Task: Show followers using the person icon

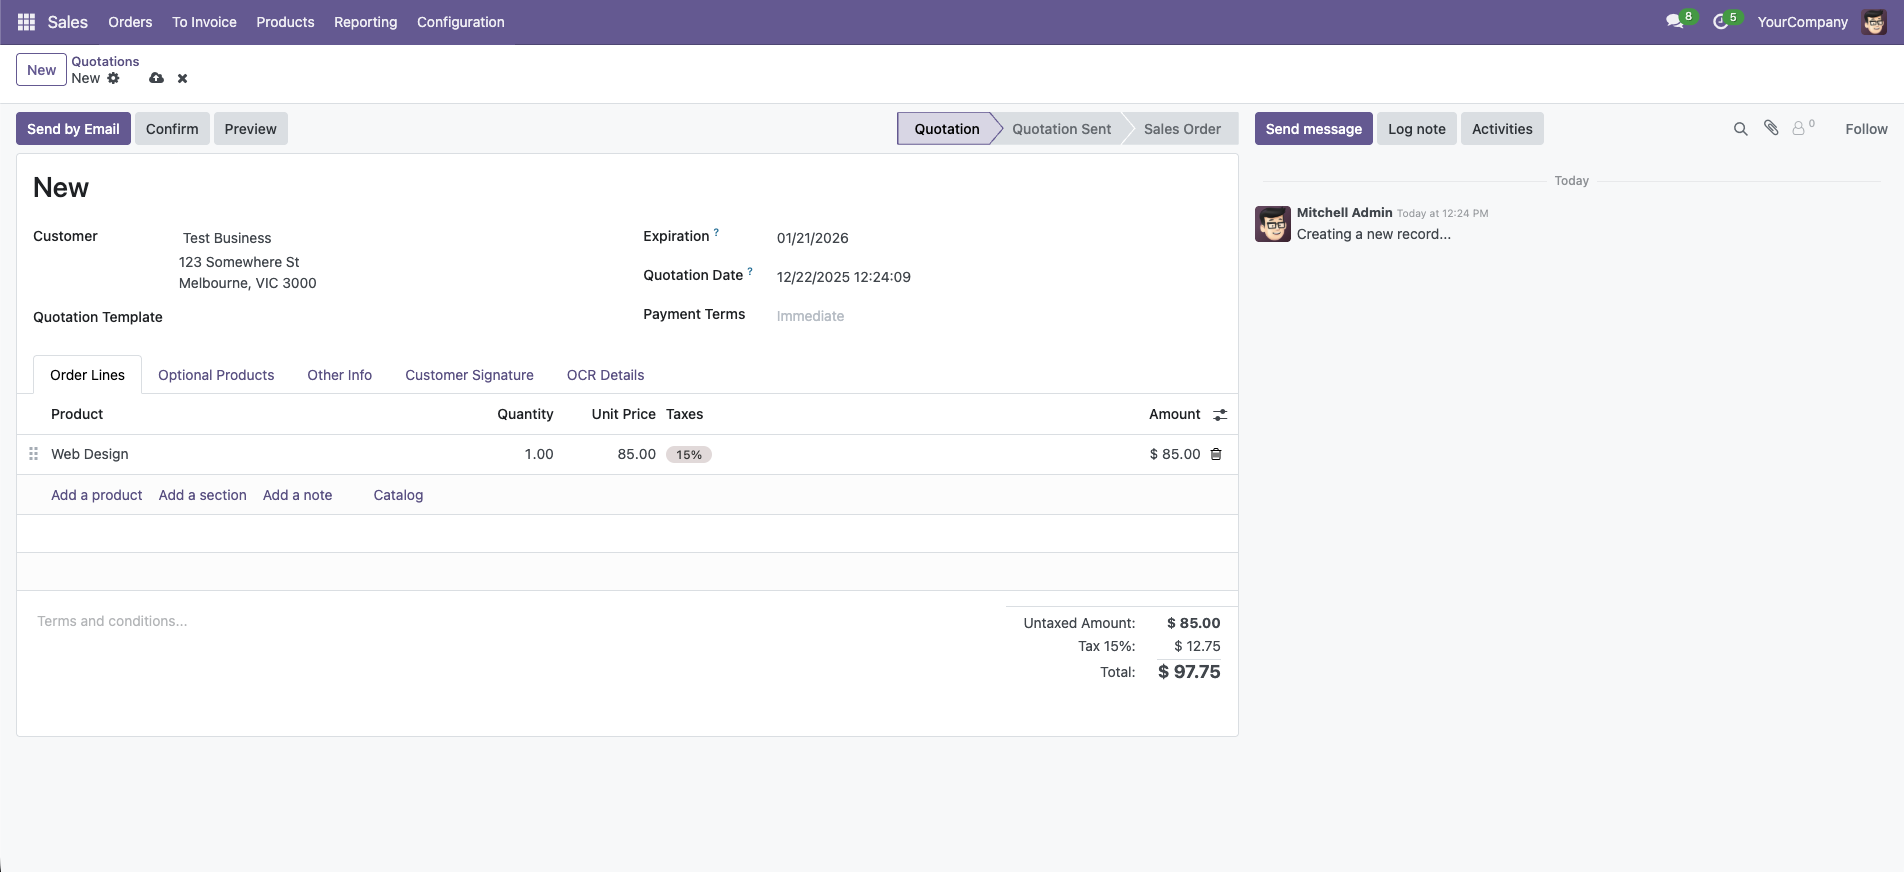Action: (x=1800, y=128)
